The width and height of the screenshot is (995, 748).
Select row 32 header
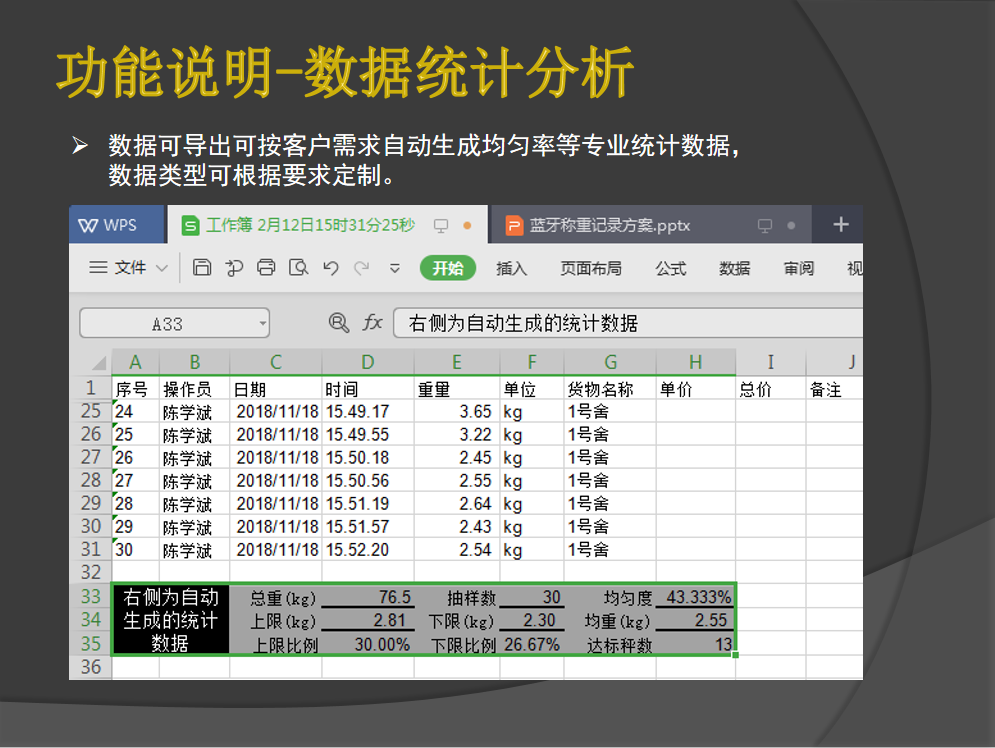coord(91,572)
